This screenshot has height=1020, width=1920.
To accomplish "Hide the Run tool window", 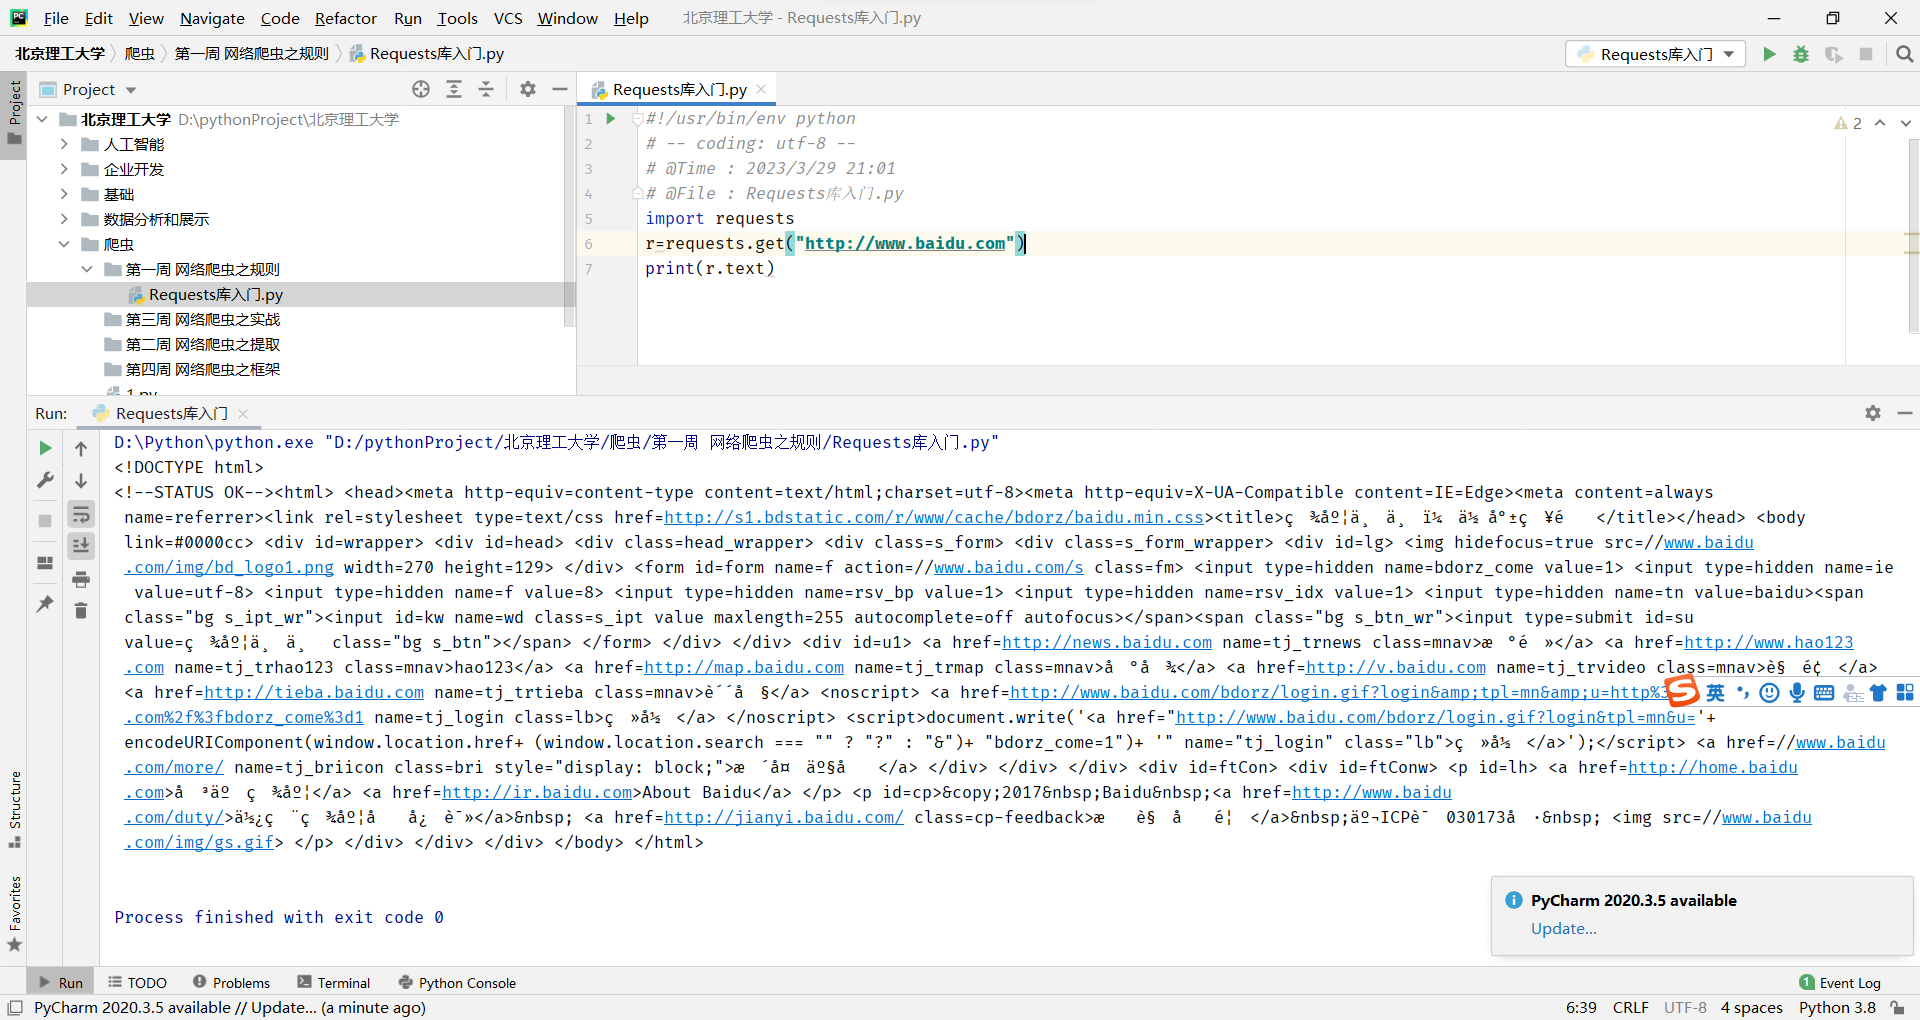I will (x=1905, y=413).
